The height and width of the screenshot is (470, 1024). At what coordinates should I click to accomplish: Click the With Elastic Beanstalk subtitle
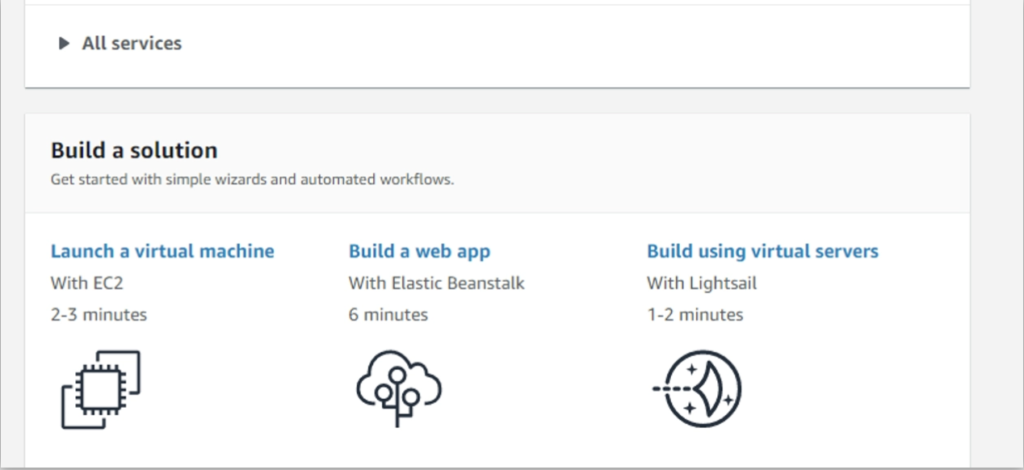pos(436,283)
